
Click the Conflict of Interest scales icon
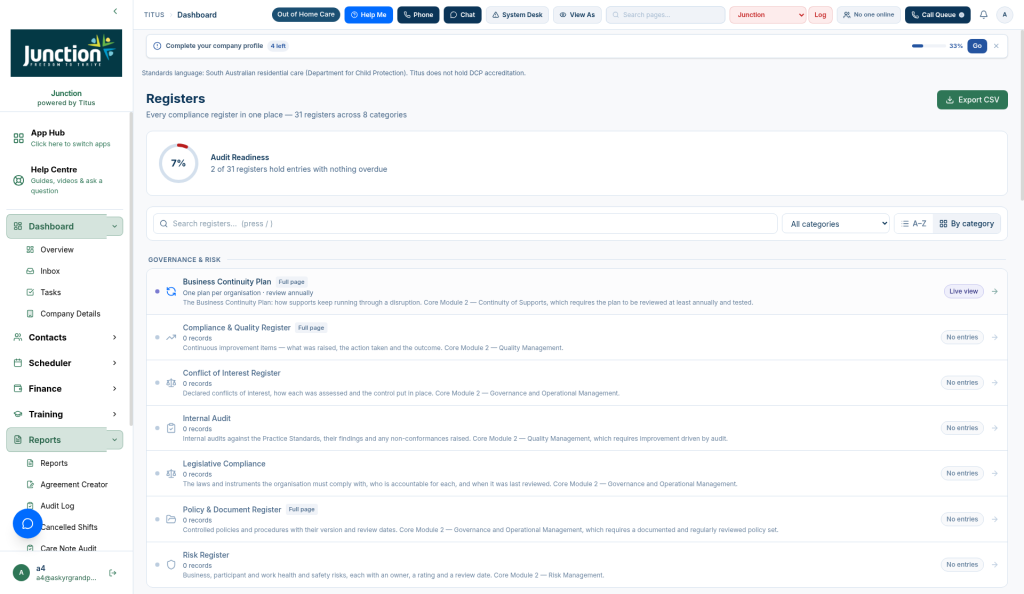[x=171, y=383]
